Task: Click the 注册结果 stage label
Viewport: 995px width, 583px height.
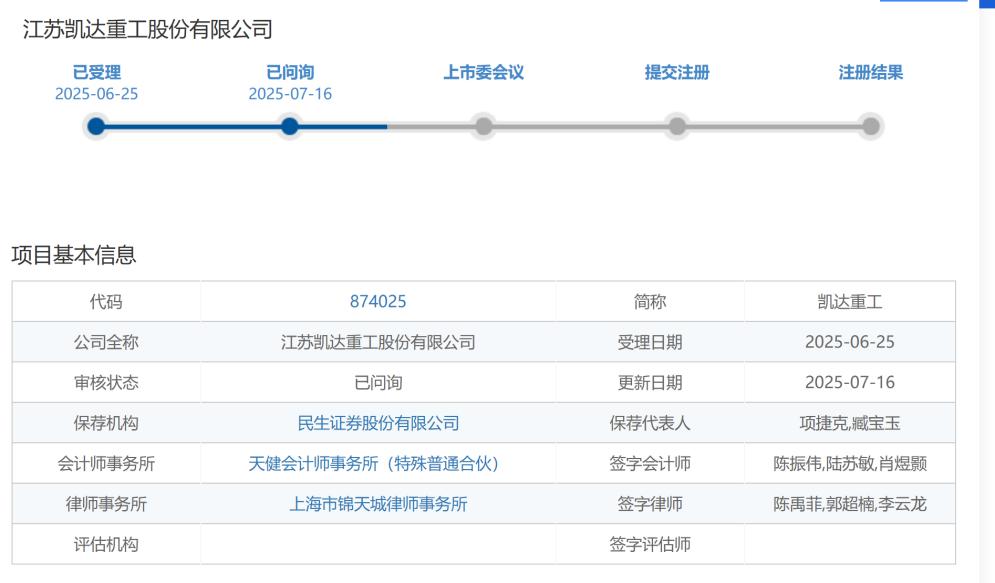Action: (871, 72)
